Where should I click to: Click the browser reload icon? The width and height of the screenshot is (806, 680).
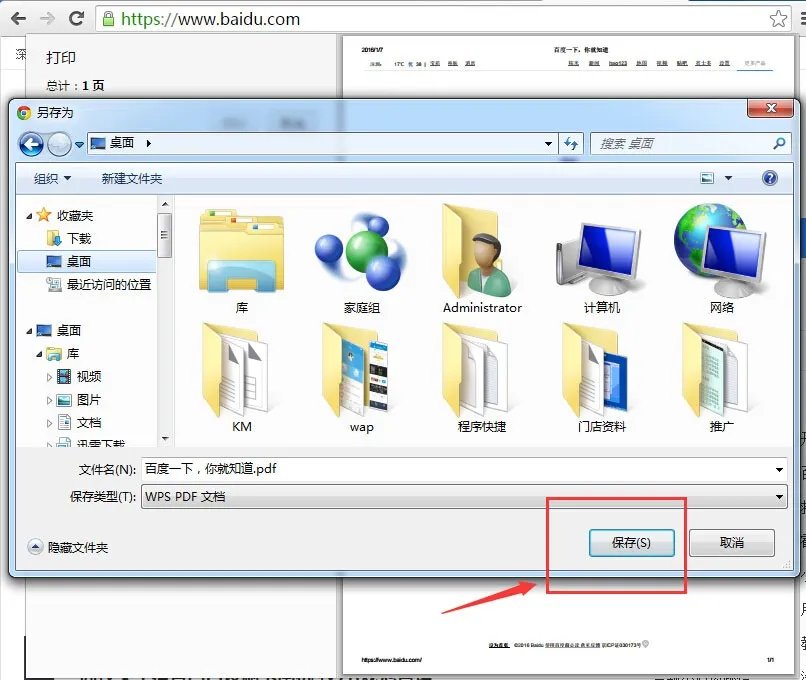coord(78,18)
